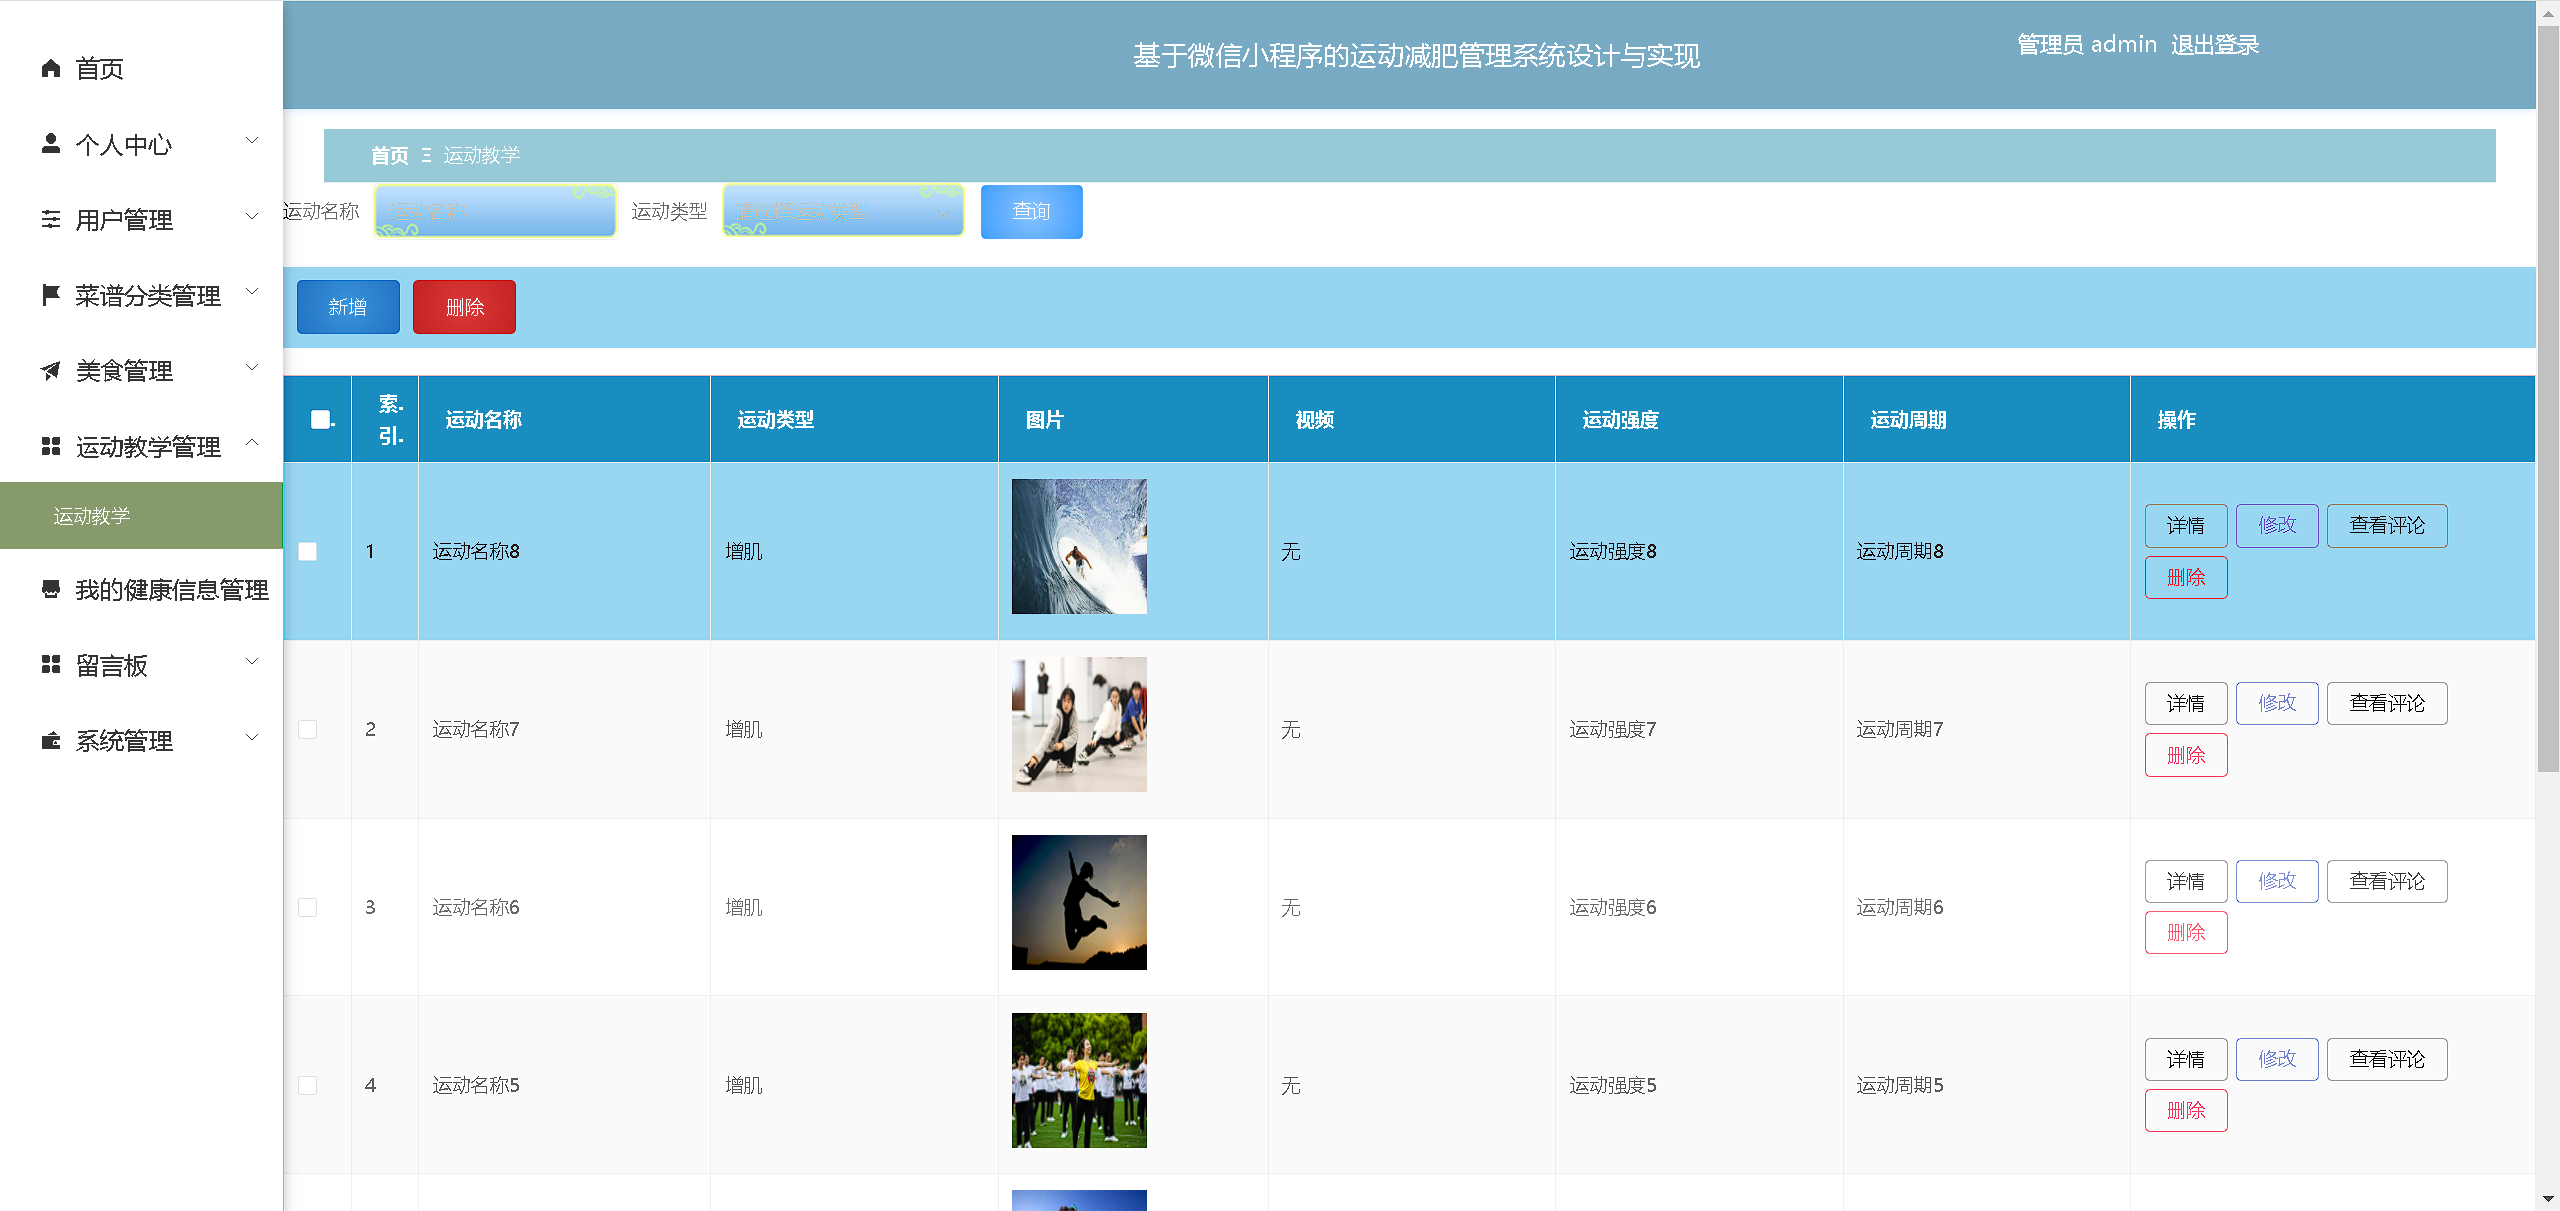This screenshot has width=2560, height=1211.
Task: Click the 菜谱分类管理 flag icon
Action: coord(51,294)
